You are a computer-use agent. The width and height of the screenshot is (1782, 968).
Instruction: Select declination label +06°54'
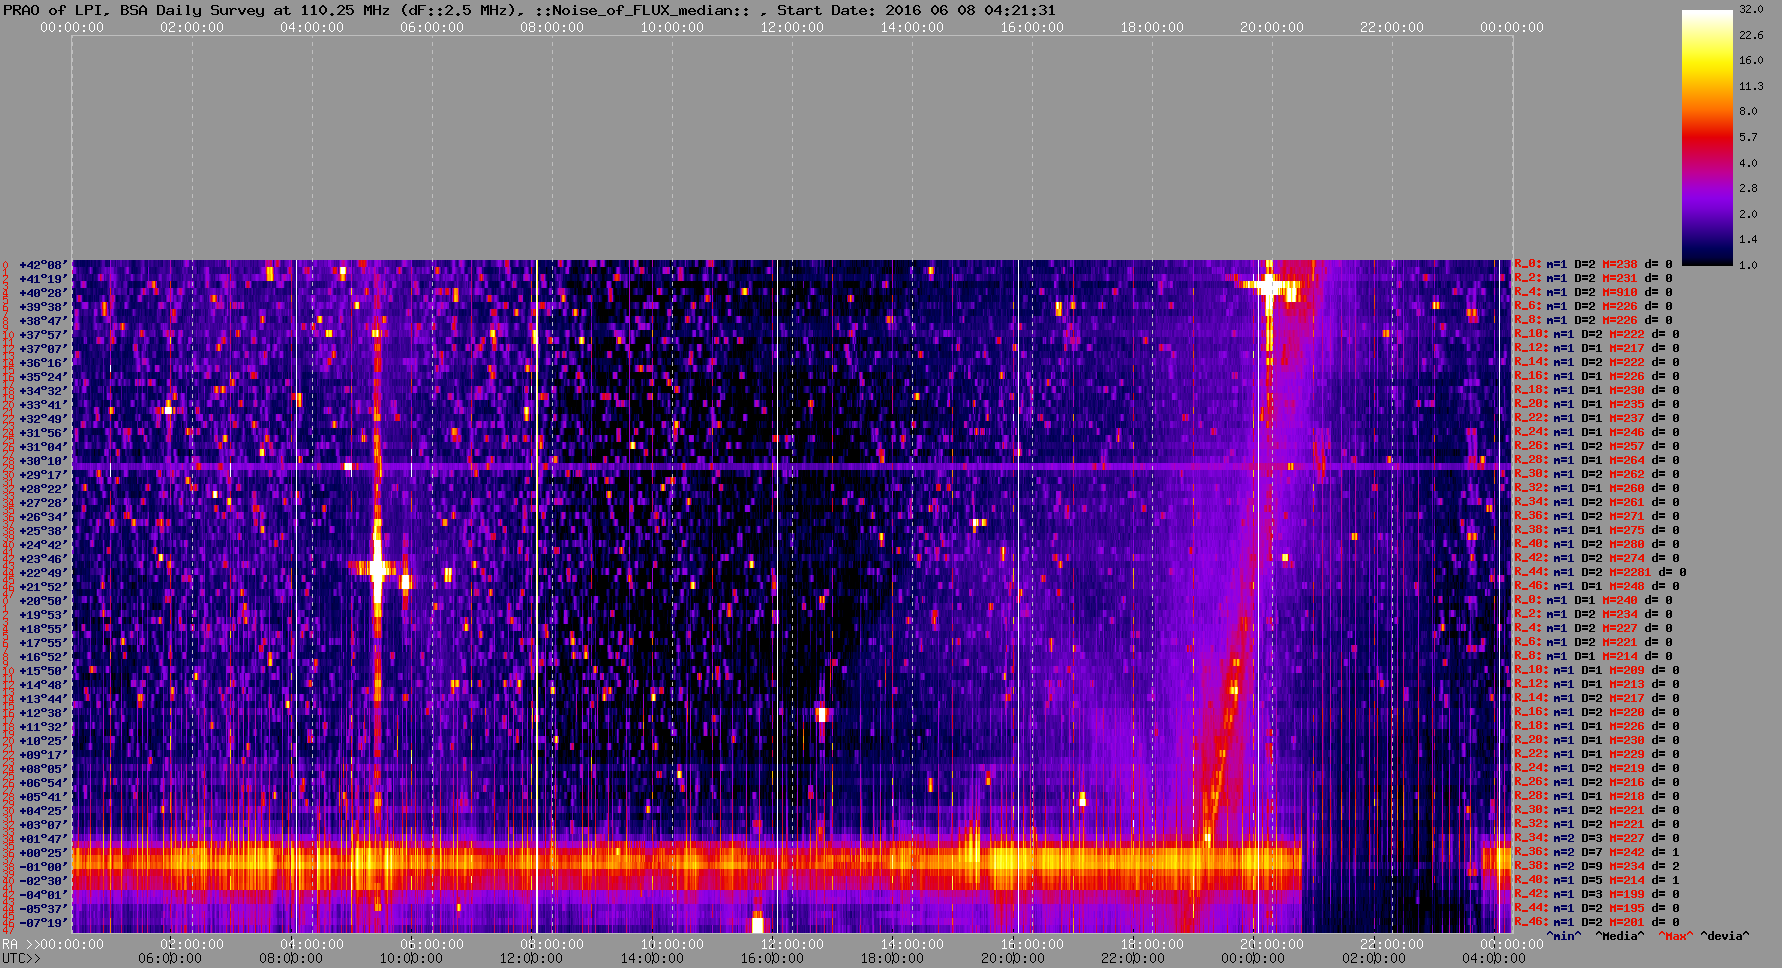44,783
